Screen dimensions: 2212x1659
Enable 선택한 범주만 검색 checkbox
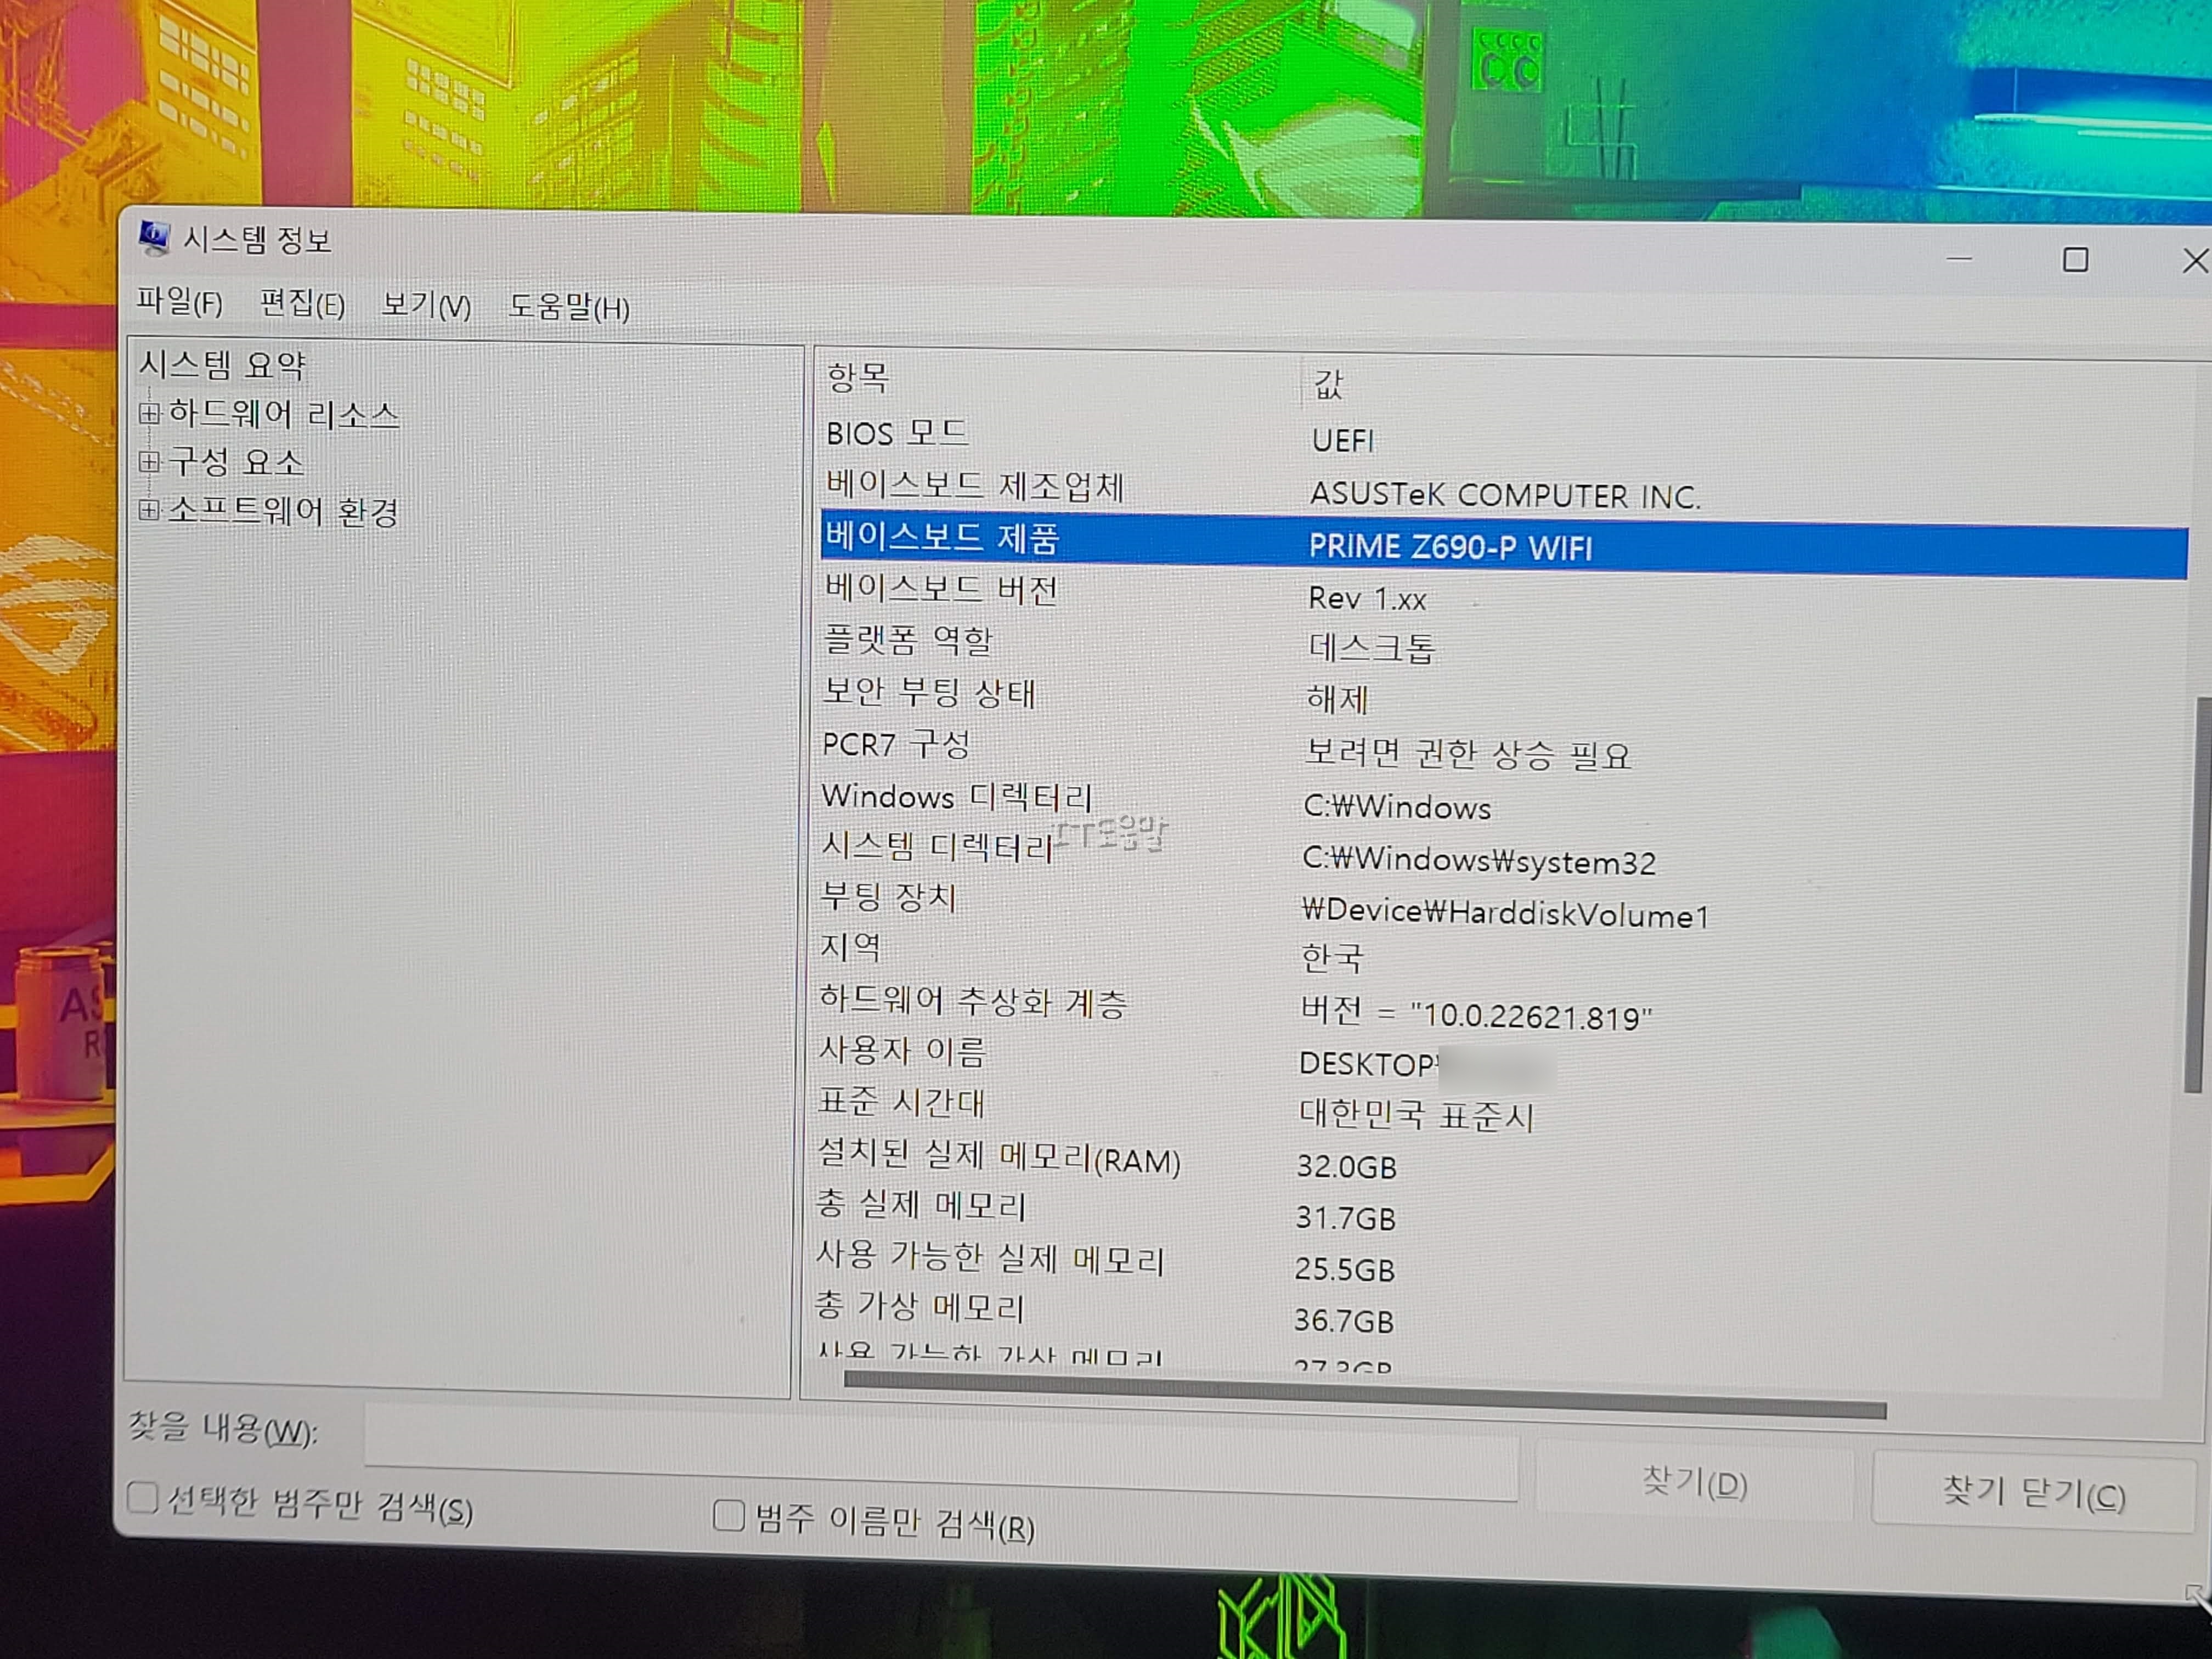click(x=143, y=1497)
